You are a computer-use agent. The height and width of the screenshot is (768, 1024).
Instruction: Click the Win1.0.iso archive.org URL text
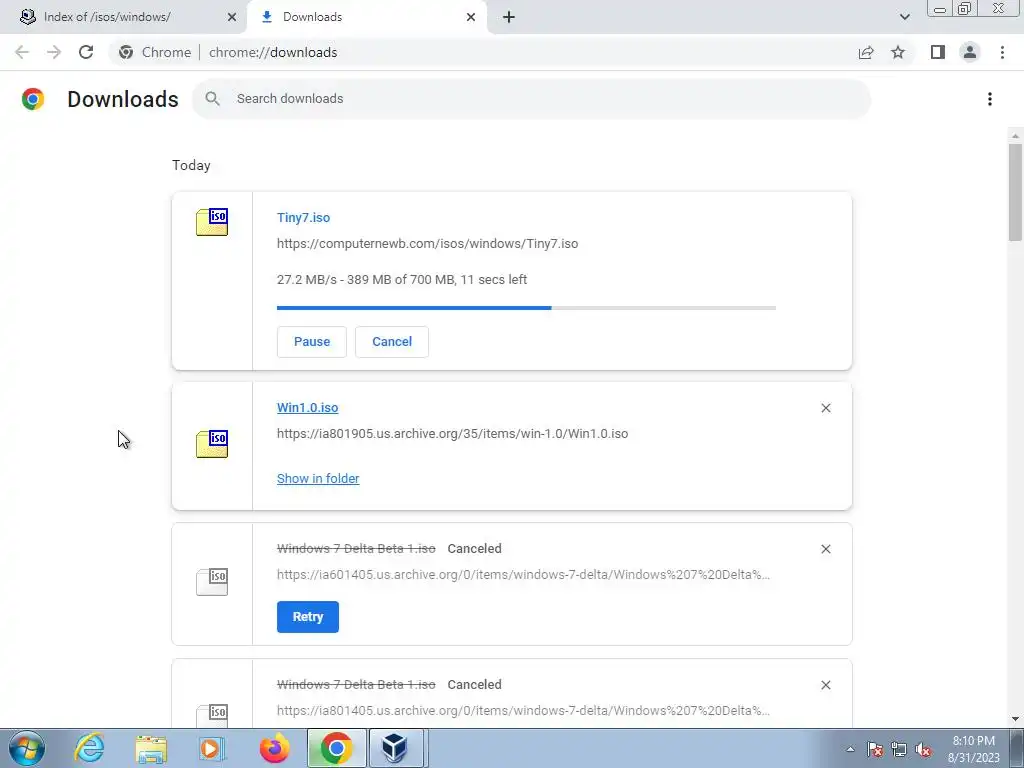point(453,434)
